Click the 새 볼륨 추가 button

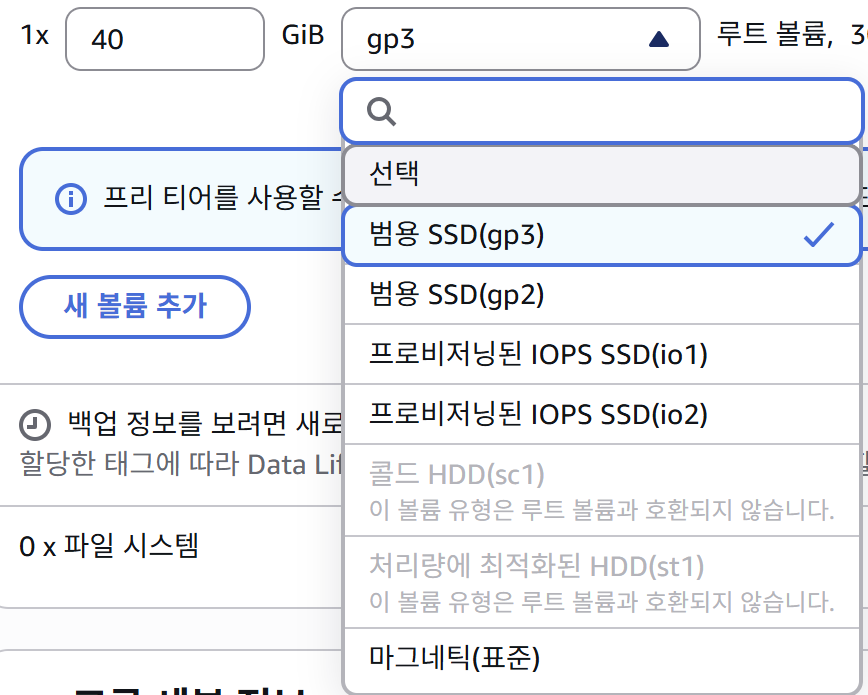(x=135, y=306)
